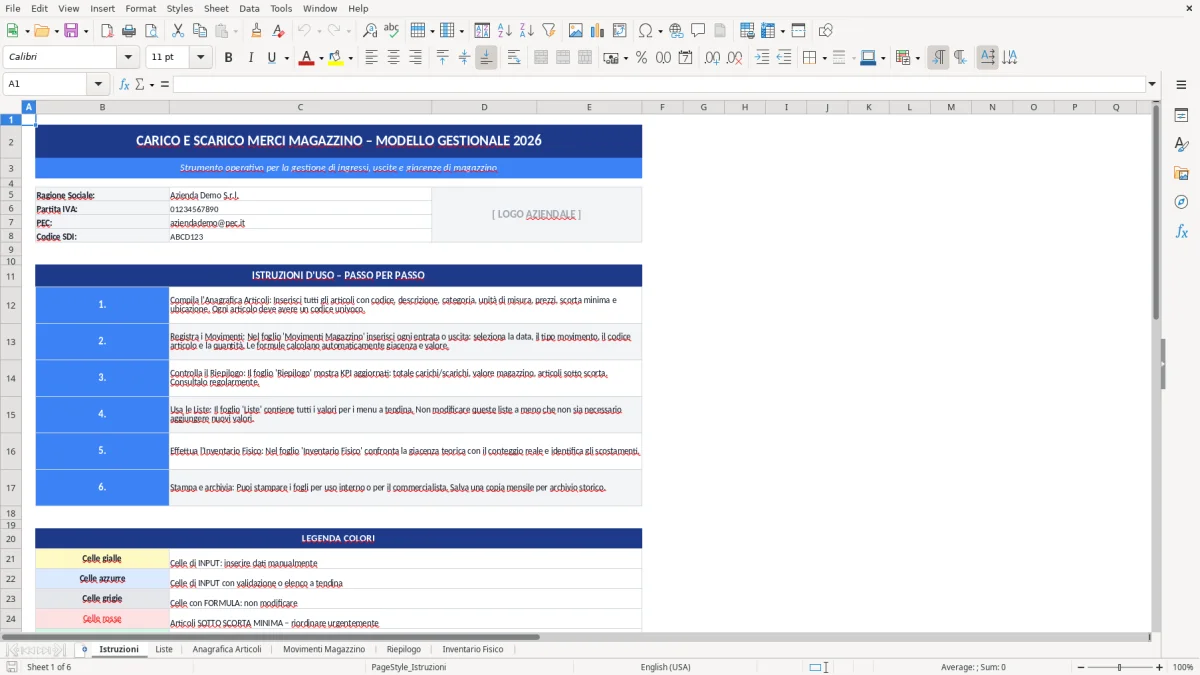Apply red font color swatch
The height and width of the screenshot is (675, 1200).
[305, 58]
